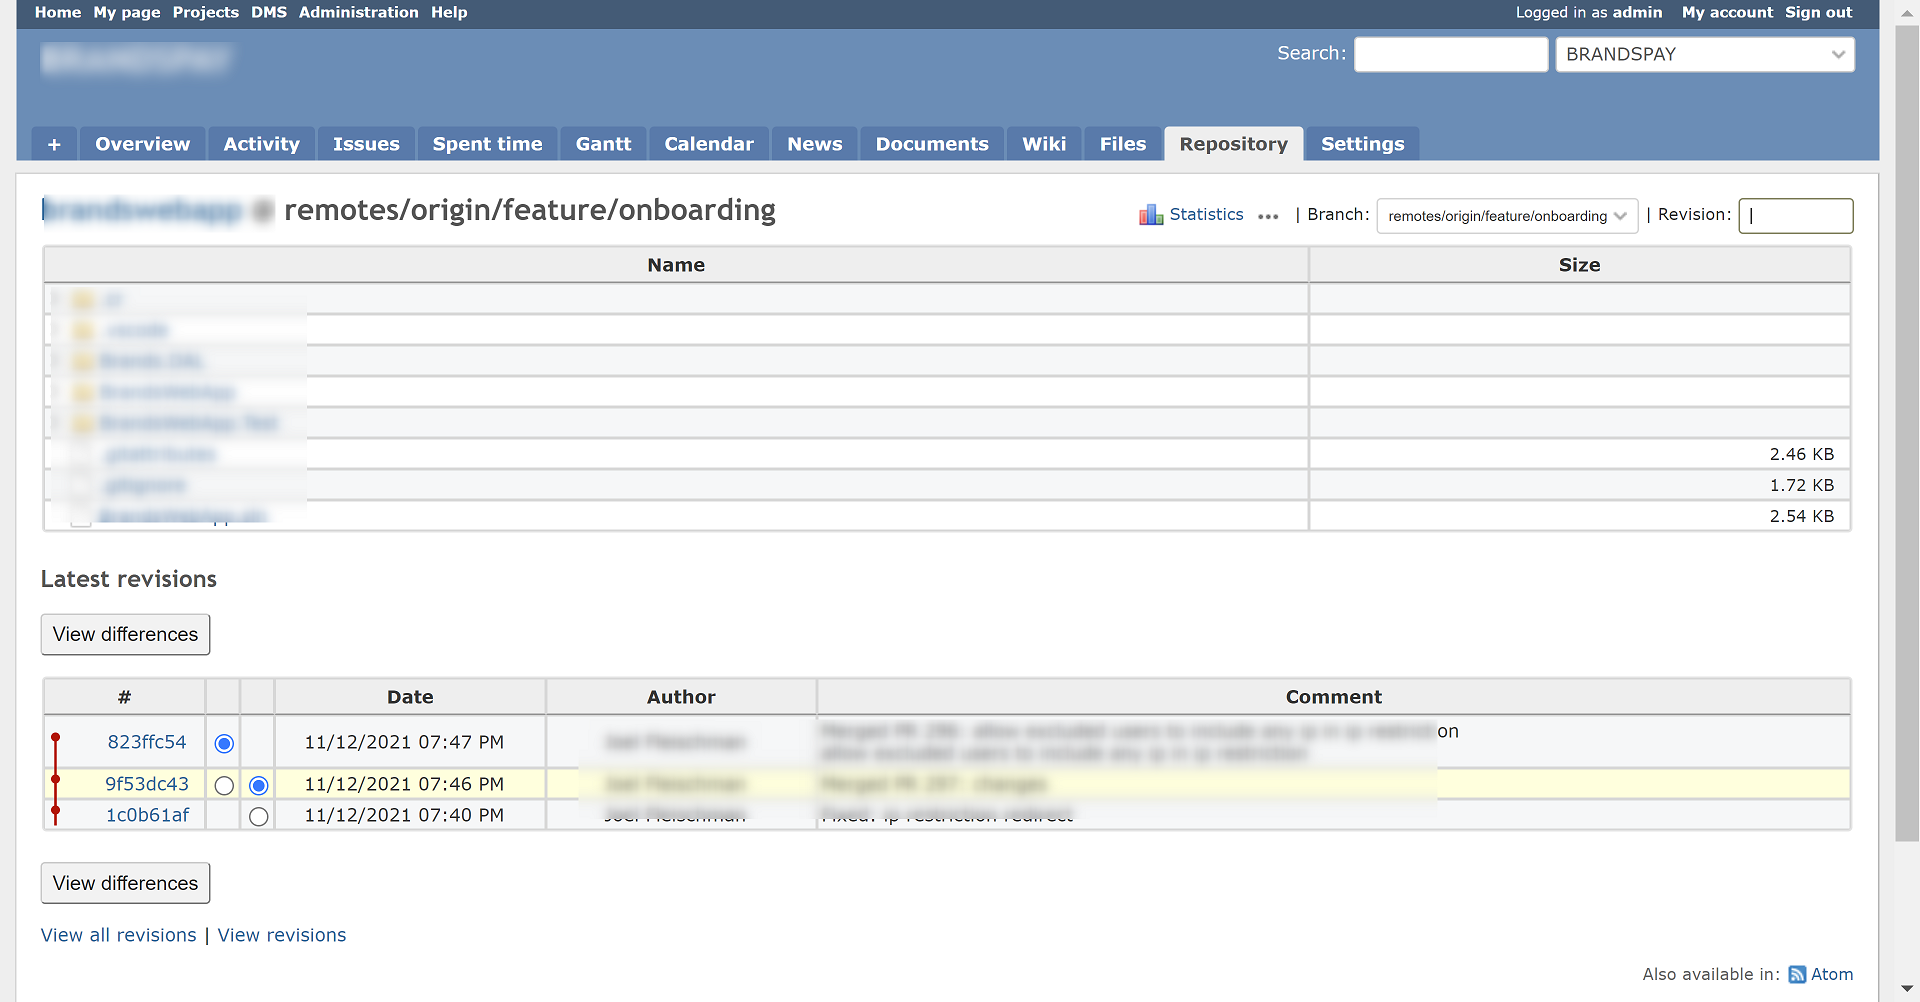This screenshot has width=1920, height=1002.
Task: Click the plus icon left of the Overview tab
Action: coord(54,143)
